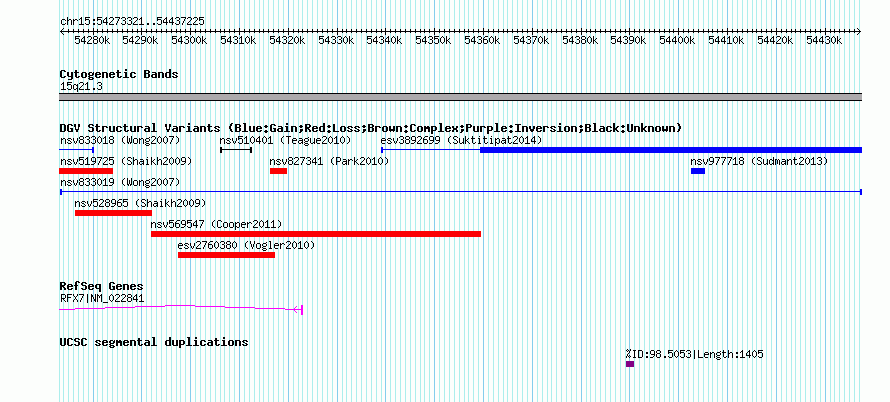Select the small red nsv827341 loss bar
The height and width of the screenshot is (402, 890).
point(278,171)
